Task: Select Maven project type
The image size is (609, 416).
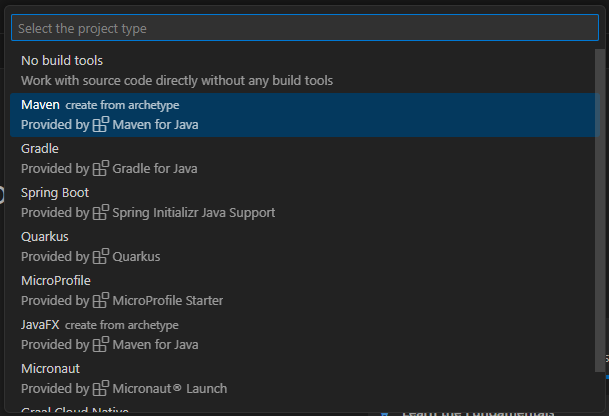Action: [x=40, y=104]
